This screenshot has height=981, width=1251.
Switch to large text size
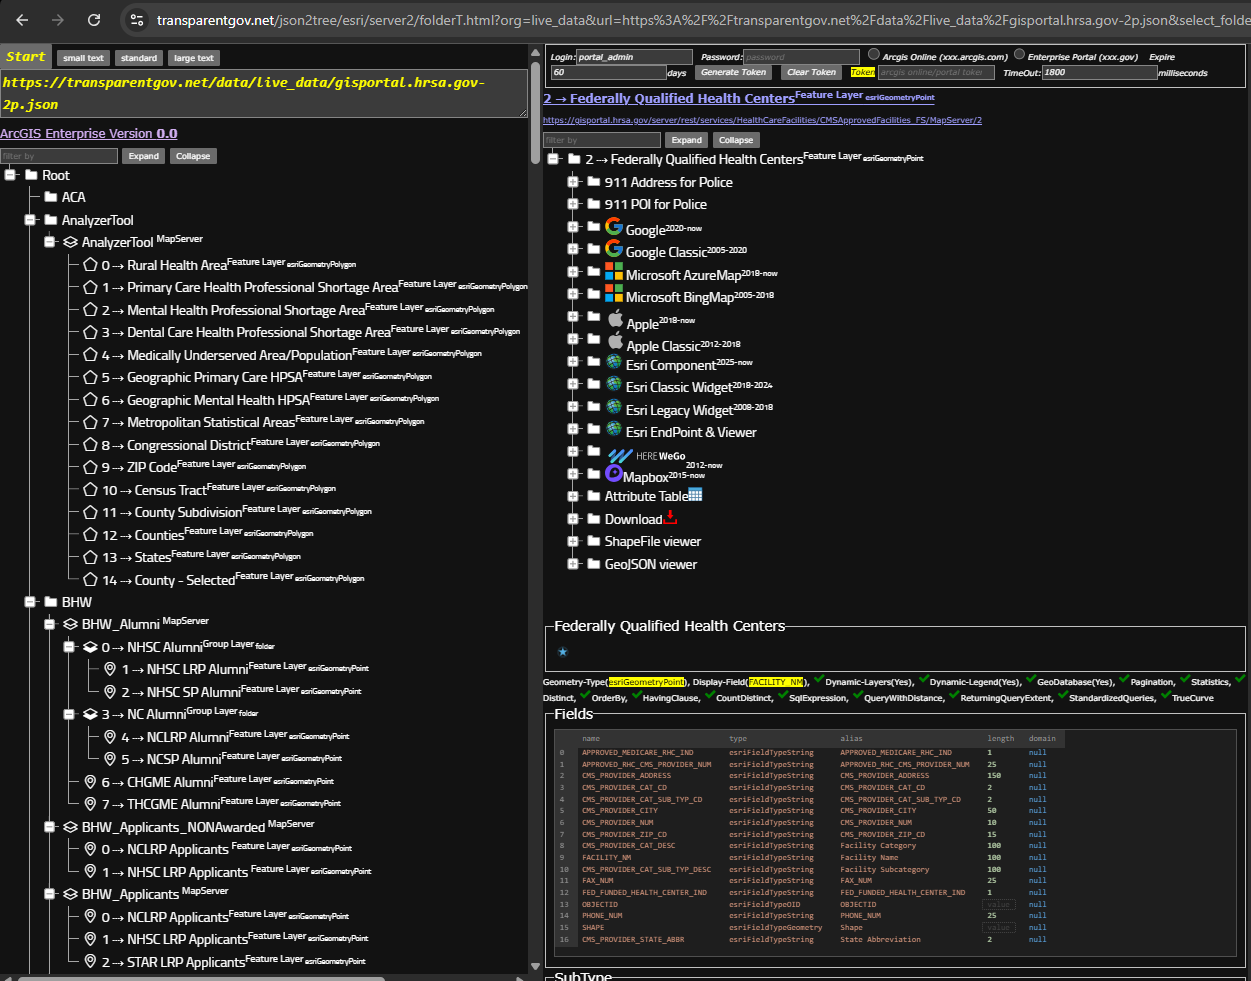[193, 58]
